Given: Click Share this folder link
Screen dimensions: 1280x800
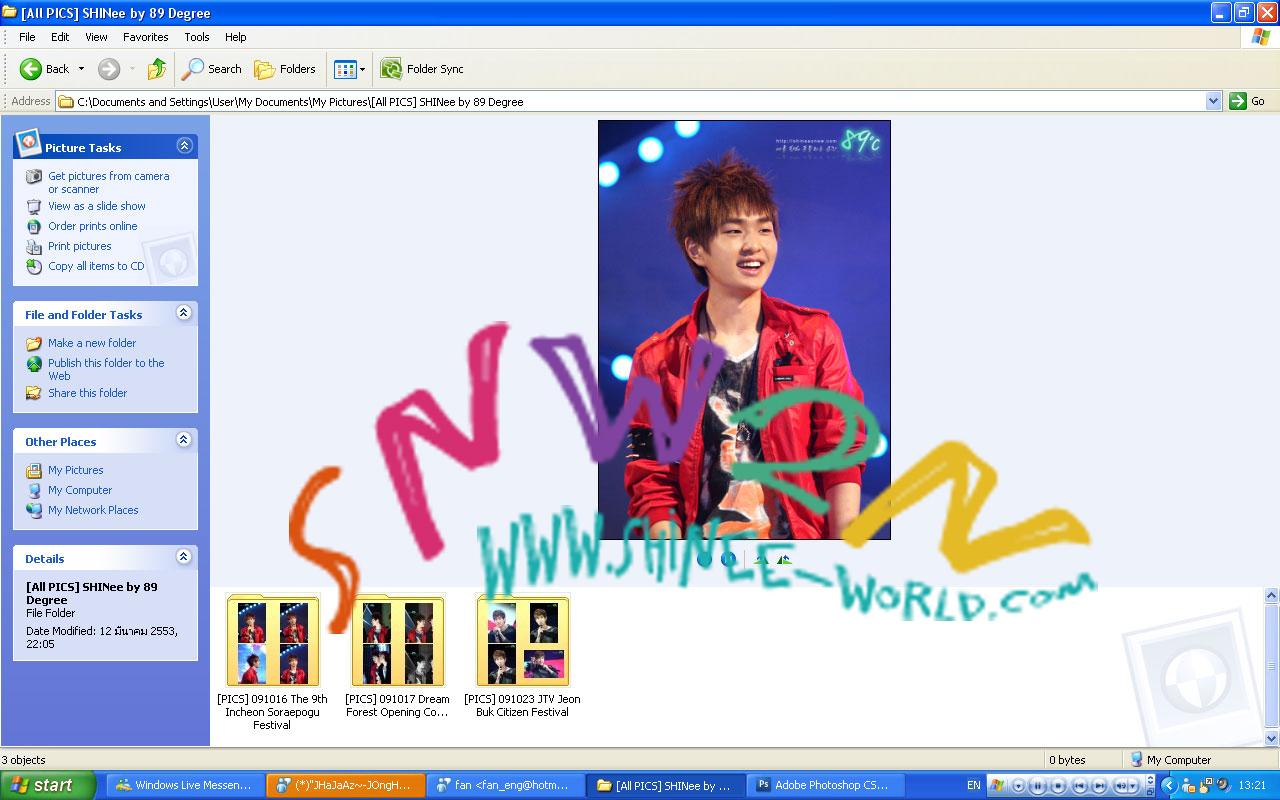Looking at the screenshot, I should 88,393.
